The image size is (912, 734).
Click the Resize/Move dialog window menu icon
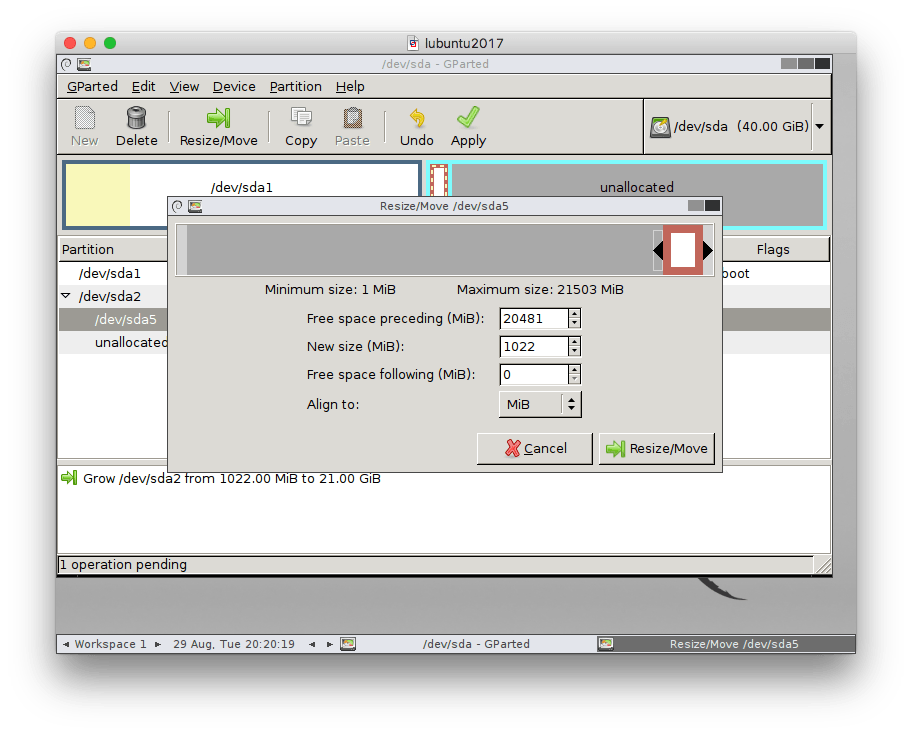[x=177, y=206]
